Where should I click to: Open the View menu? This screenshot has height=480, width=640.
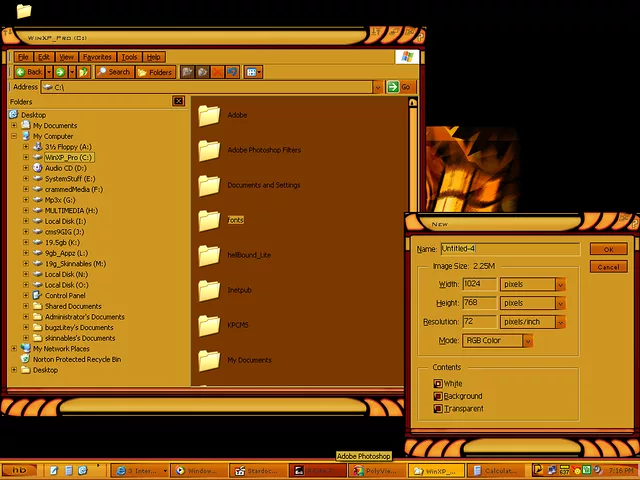[x=66, y=57]
